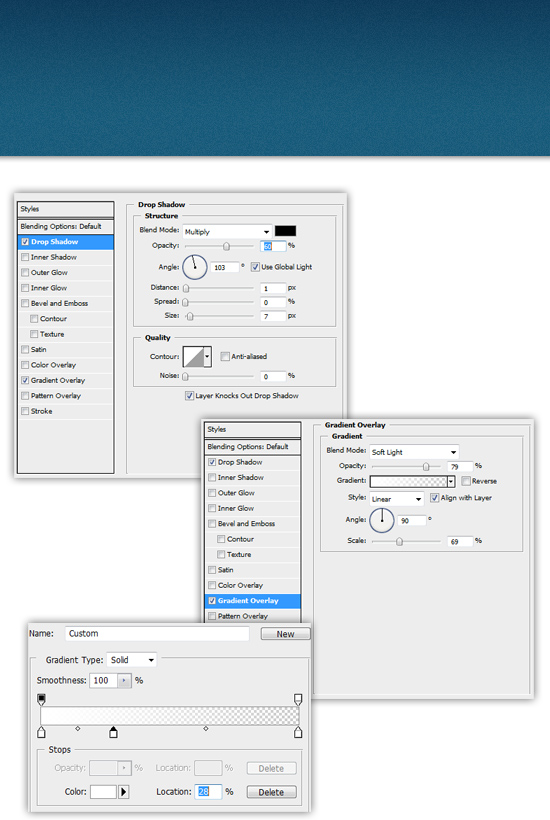Toggle Layer Knocks Out Drop Shadow
This screenshot has width=550, height=820.
(189, 396)
